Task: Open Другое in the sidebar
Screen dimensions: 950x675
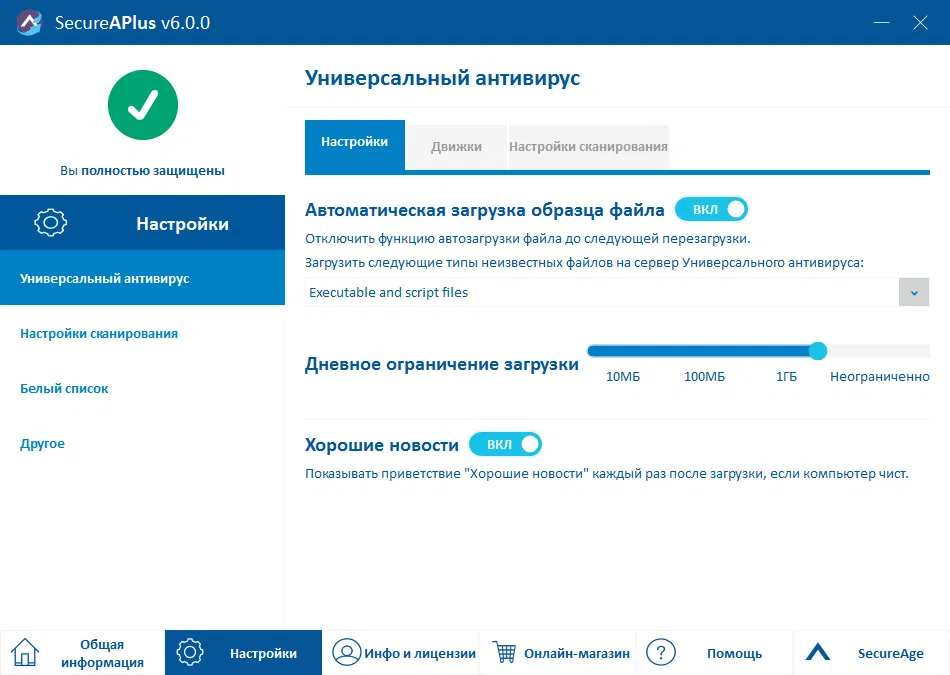Action: (x=42, y=444)
